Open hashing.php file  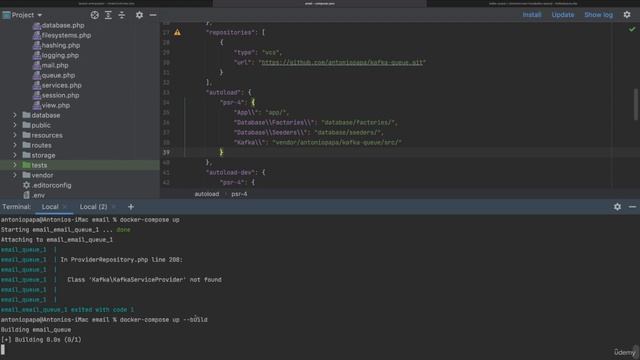(60, 45)
